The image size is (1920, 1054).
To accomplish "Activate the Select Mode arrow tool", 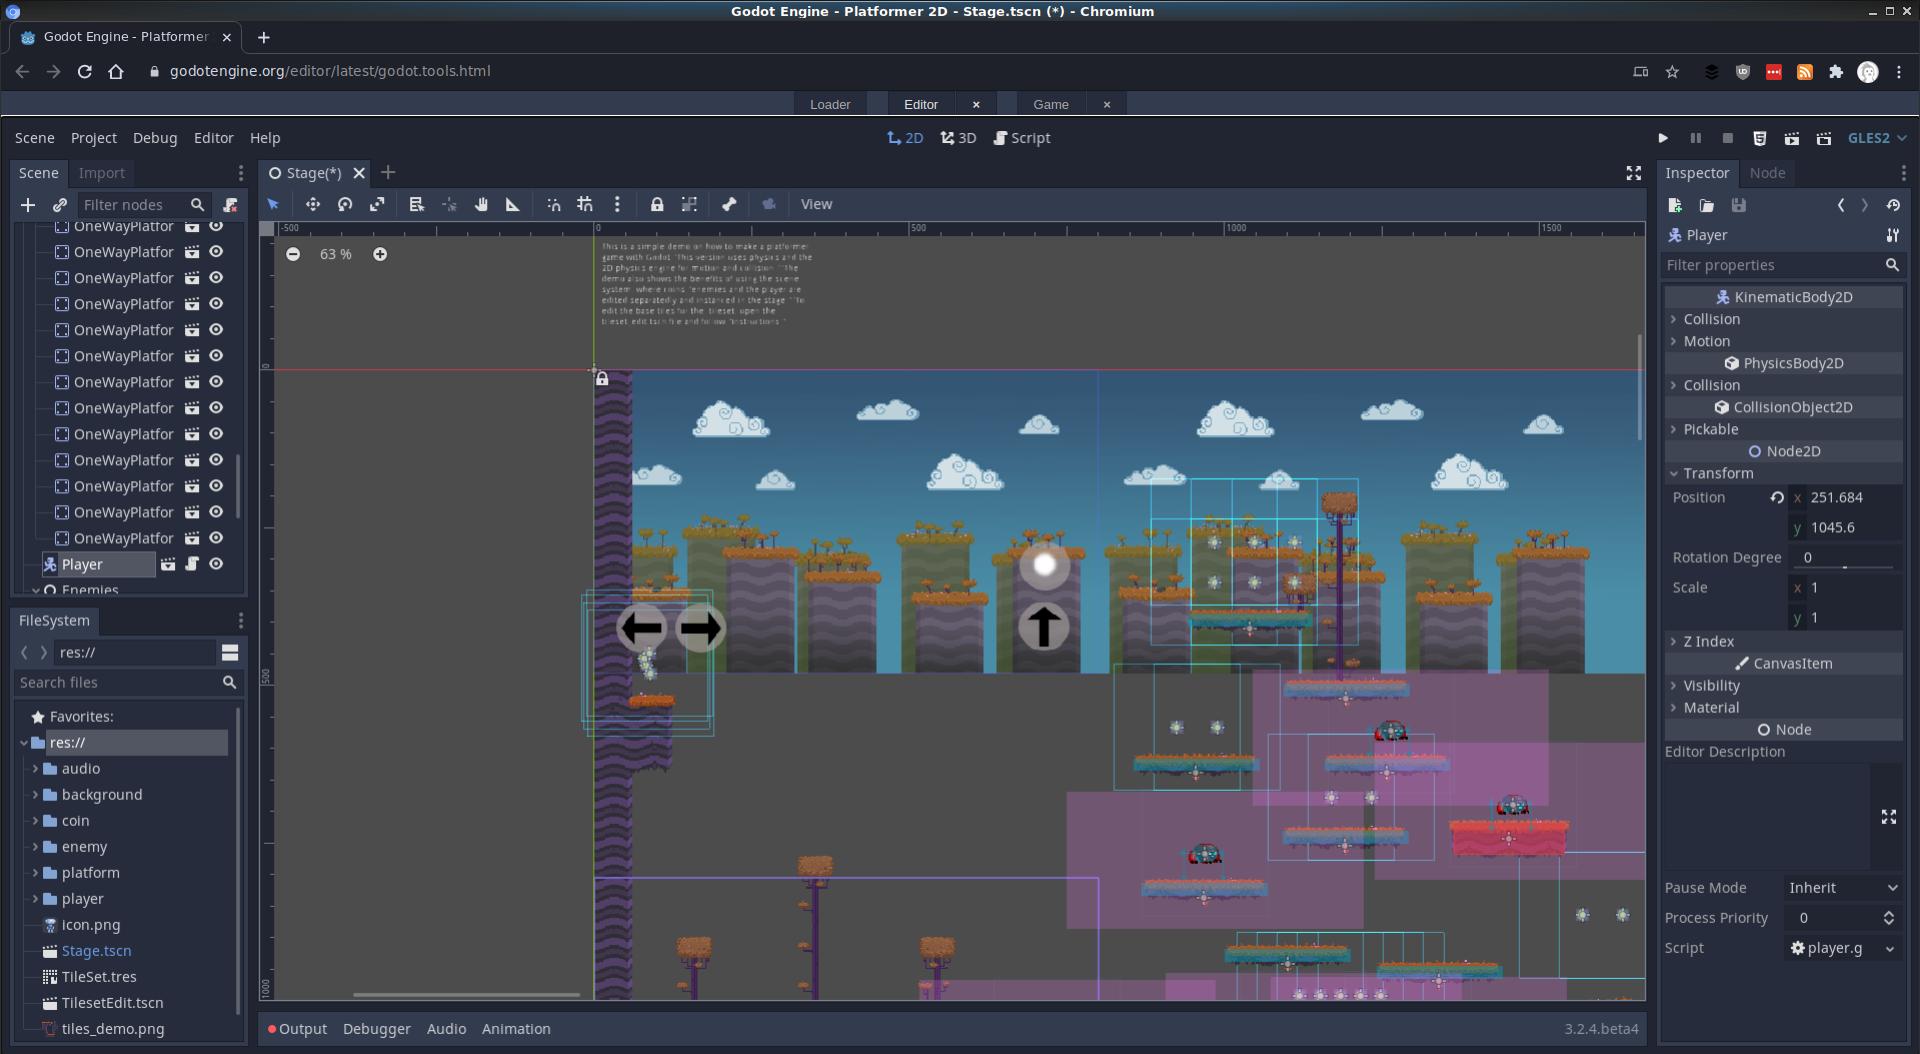I will pos(273,204).
